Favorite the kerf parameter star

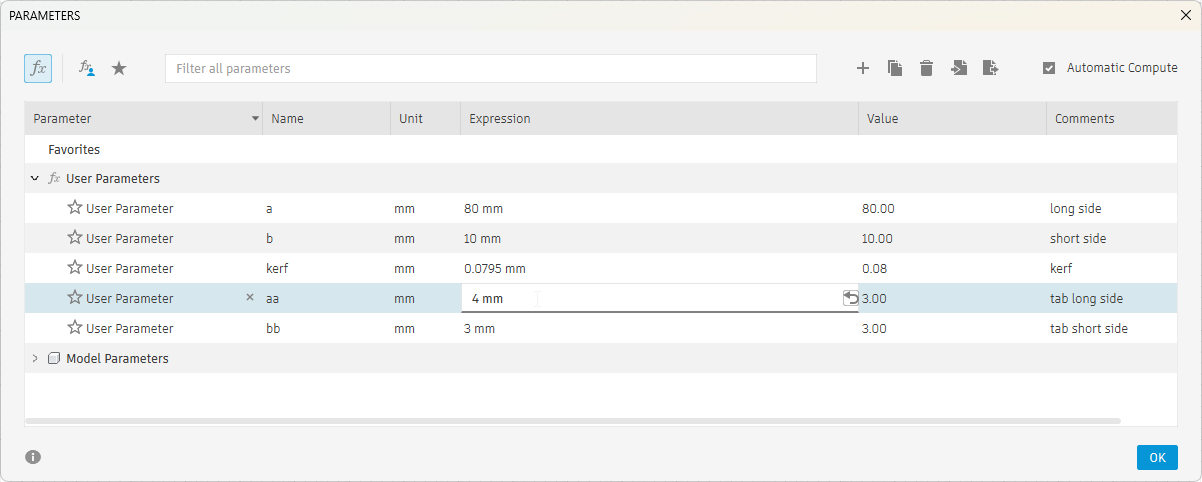pos(75,268)
